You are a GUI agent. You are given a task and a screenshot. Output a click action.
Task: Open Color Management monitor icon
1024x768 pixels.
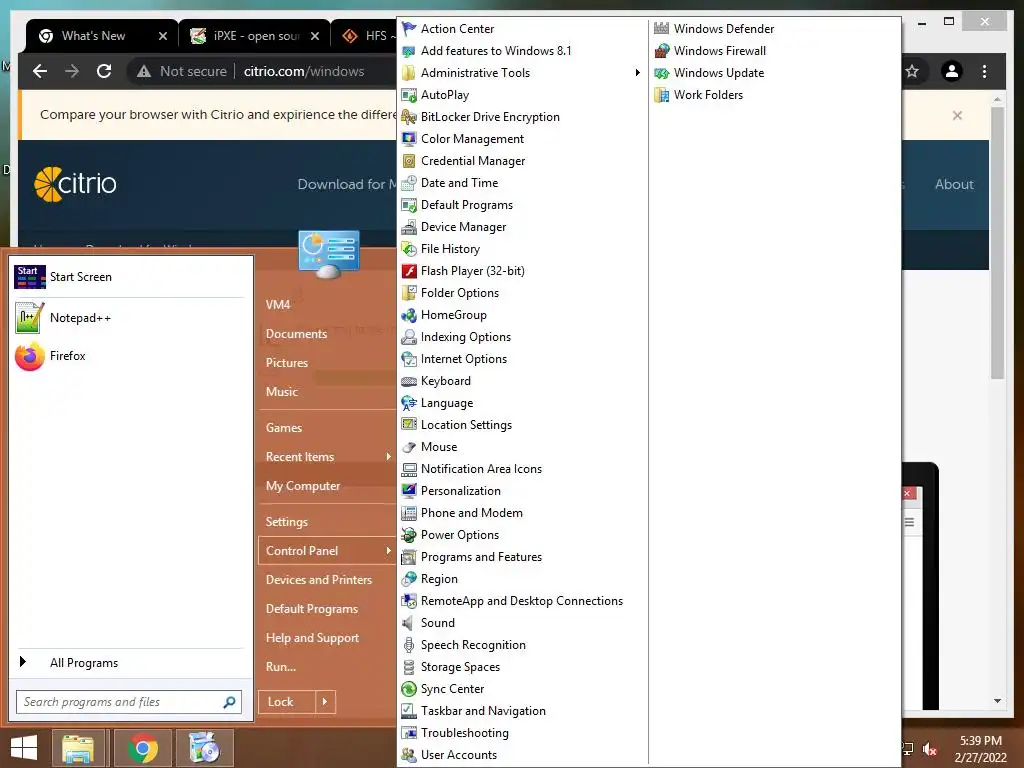click(409, 138)
